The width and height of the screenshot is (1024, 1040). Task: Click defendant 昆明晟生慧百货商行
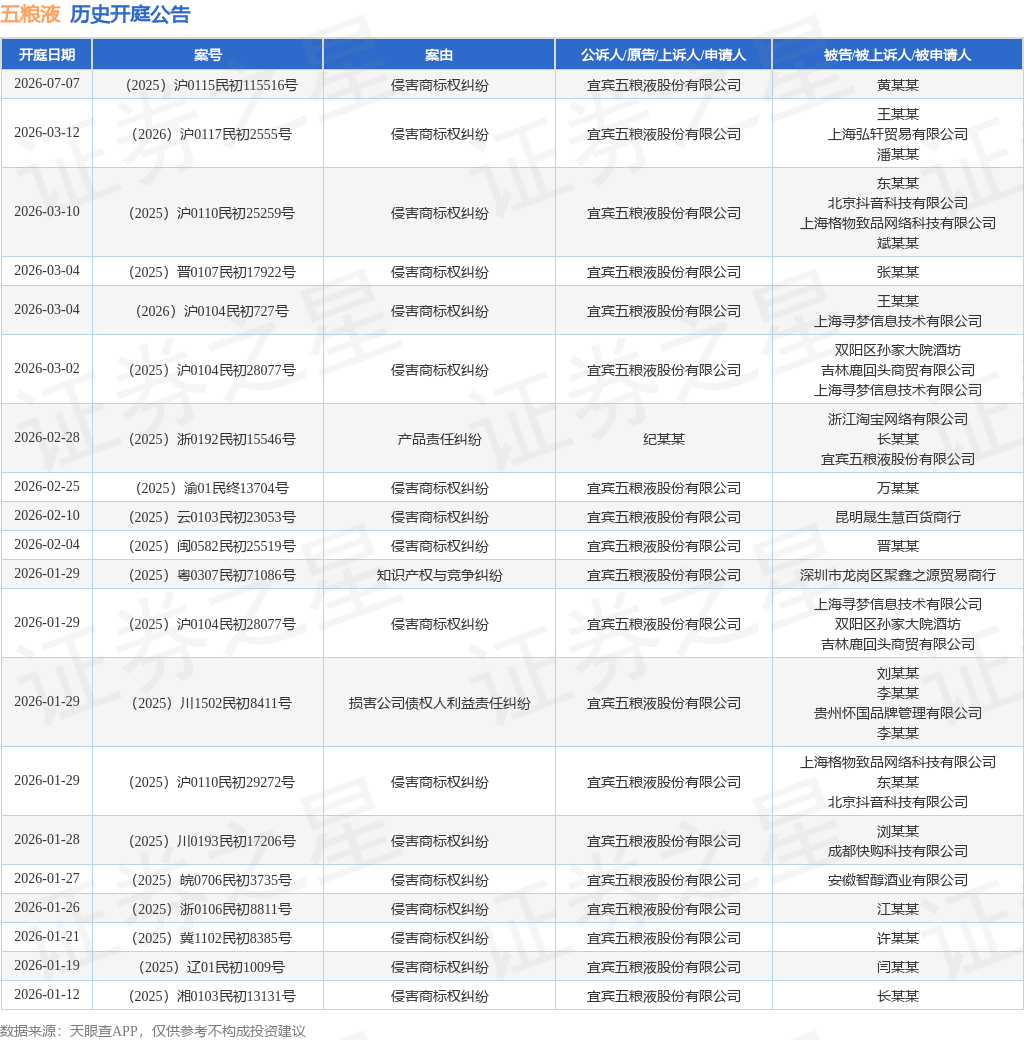897,517
